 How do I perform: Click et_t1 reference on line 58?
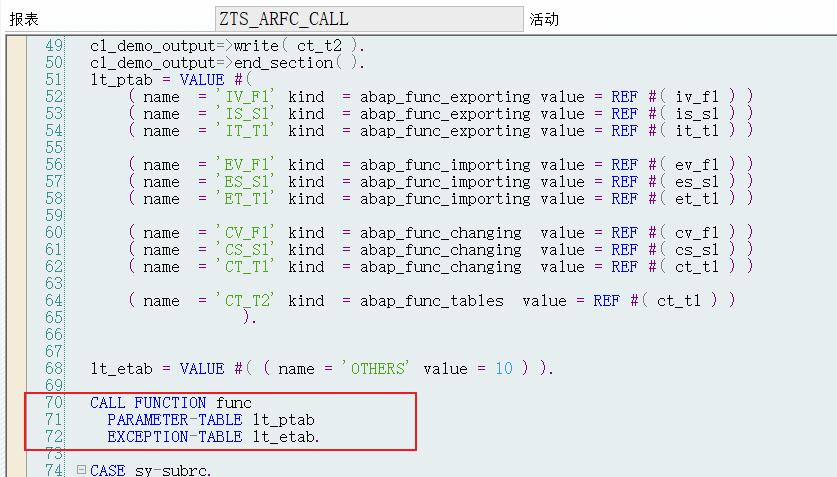697,198
